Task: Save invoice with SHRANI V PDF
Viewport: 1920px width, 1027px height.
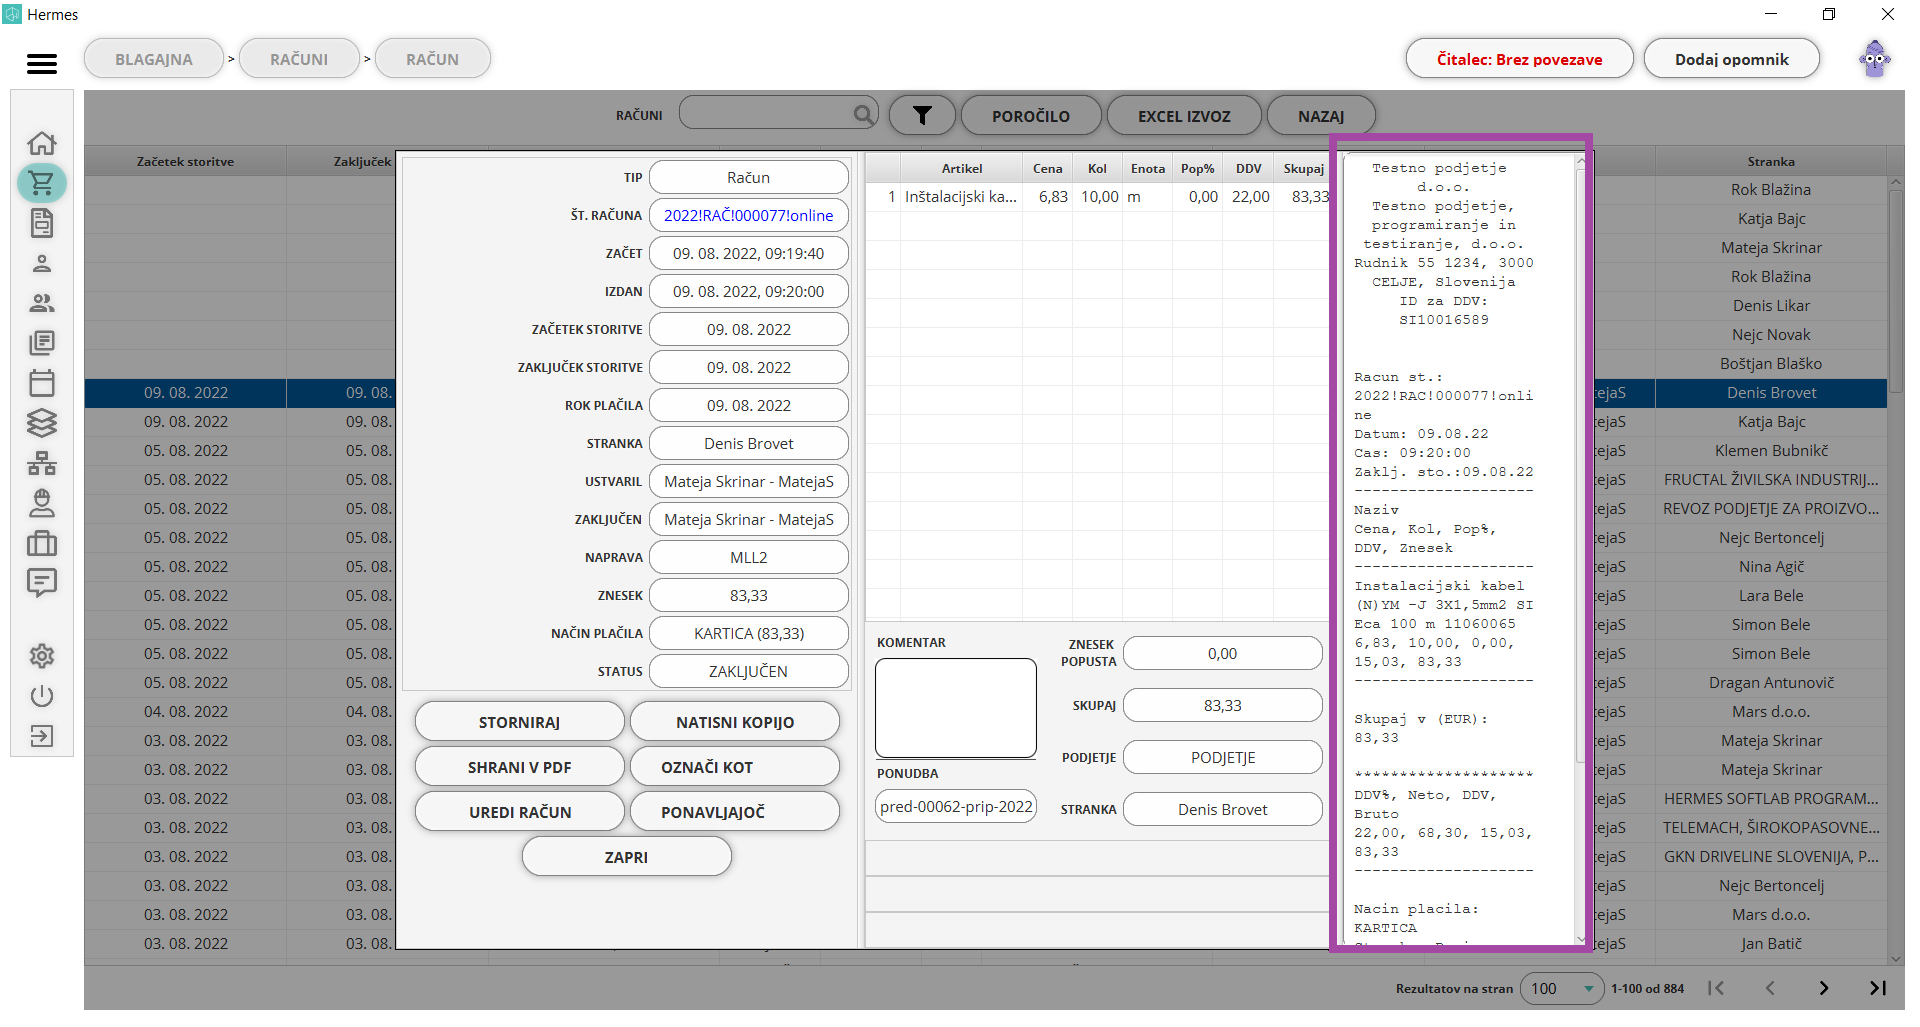Action: coord(520,767)
